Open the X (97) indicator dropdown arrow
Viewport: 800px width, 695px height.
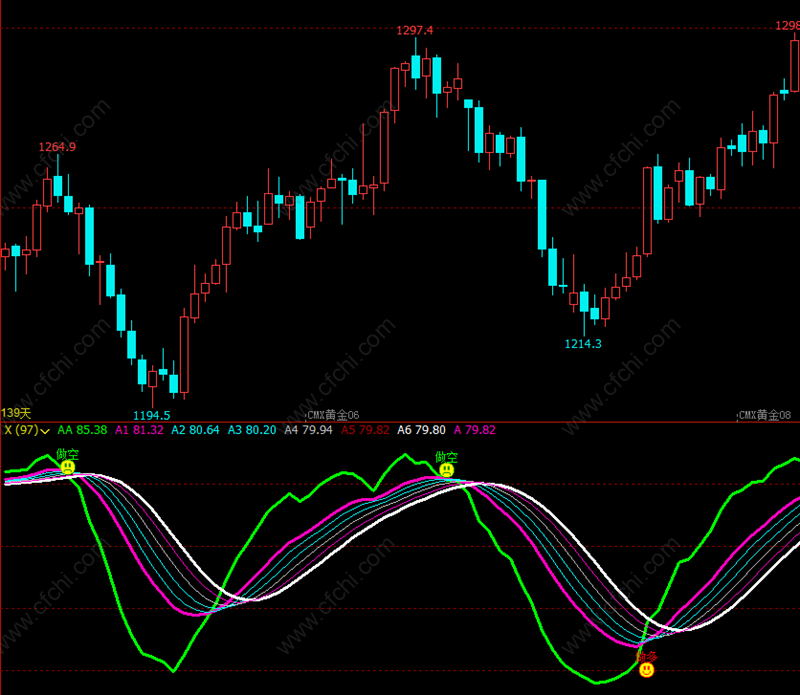45,431
